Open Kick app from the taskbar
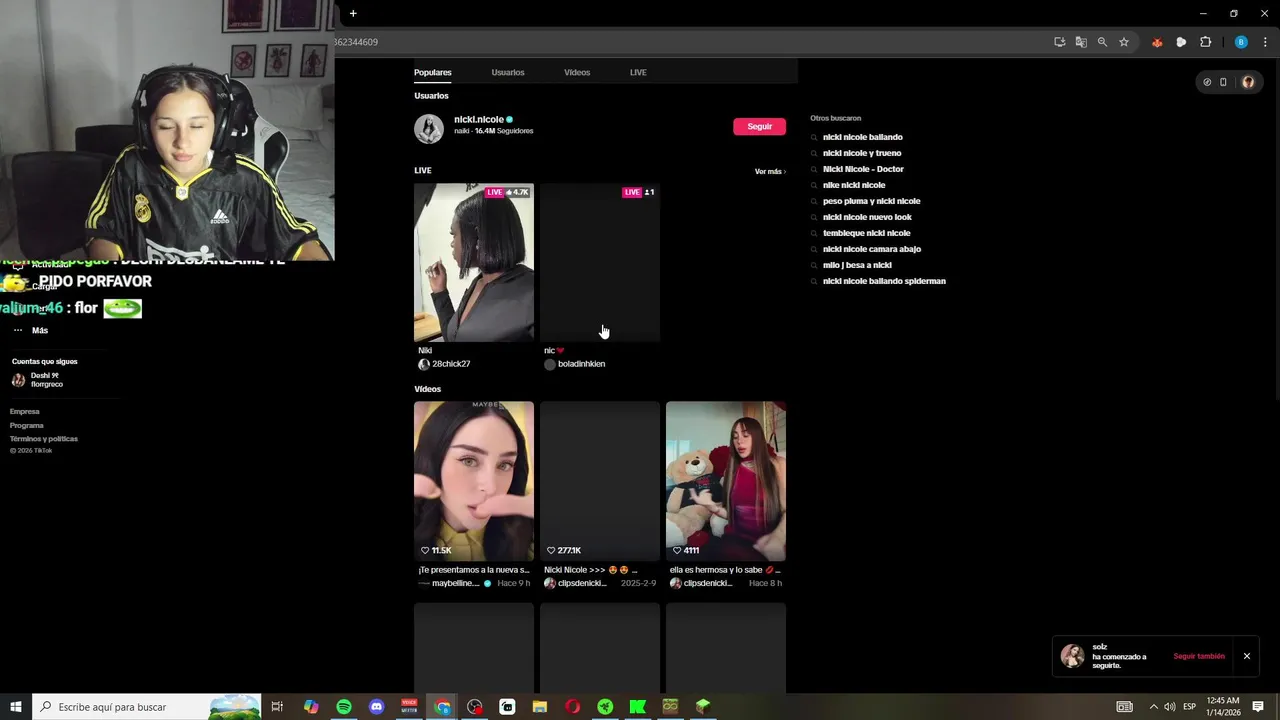Viewport: 1280px width, 720px height. 638,707
